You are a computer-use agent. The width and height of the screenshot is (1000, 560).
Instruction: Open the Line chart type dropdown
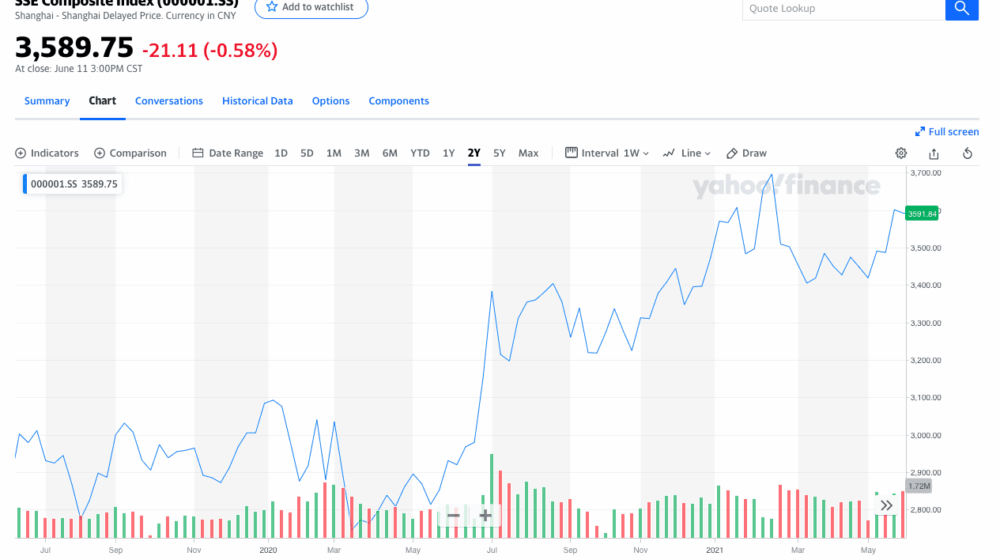pyautogui.click(x=686, y=153)
